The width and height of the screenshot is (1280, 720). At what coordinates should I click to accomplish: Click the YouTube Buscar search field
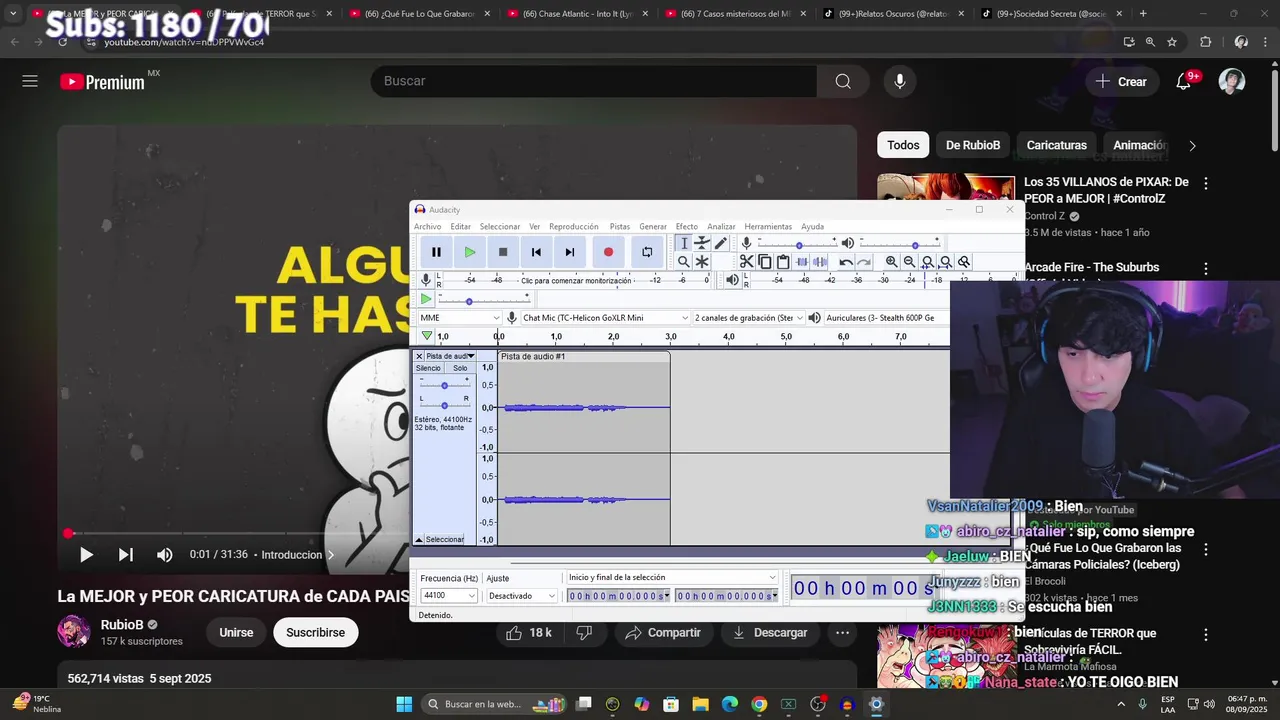pyautogui.click(x=594, y=81)
